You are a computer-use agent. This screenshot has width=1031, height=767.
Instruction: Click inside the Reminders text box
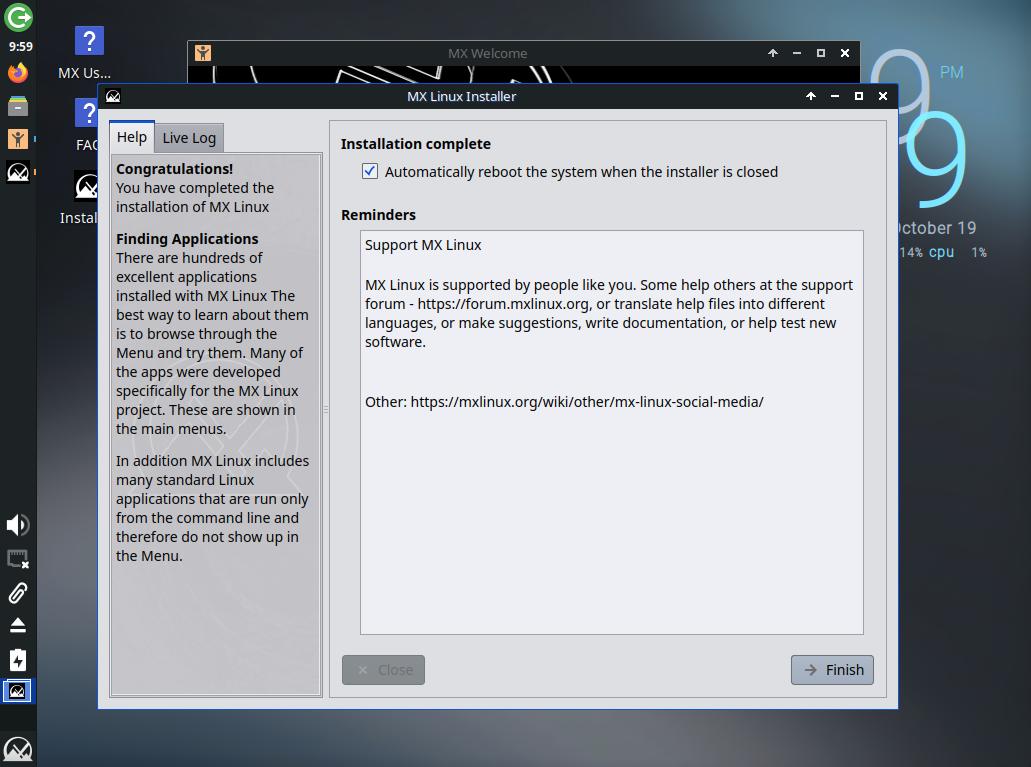pos(611,432)
